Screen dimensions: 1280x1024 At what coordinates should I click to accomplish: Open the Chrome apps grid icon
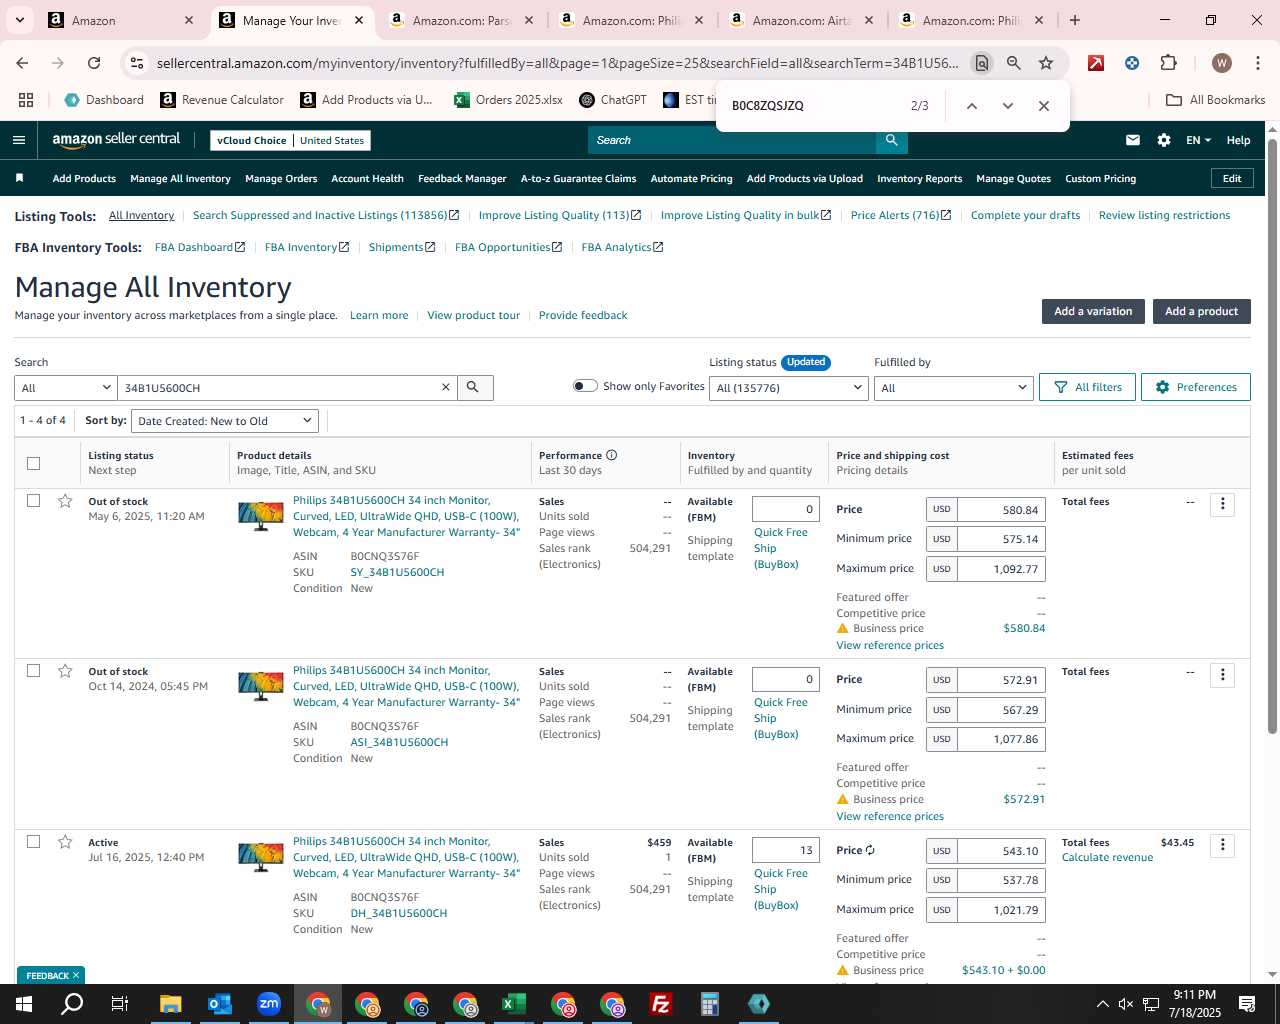coord(26,100)
